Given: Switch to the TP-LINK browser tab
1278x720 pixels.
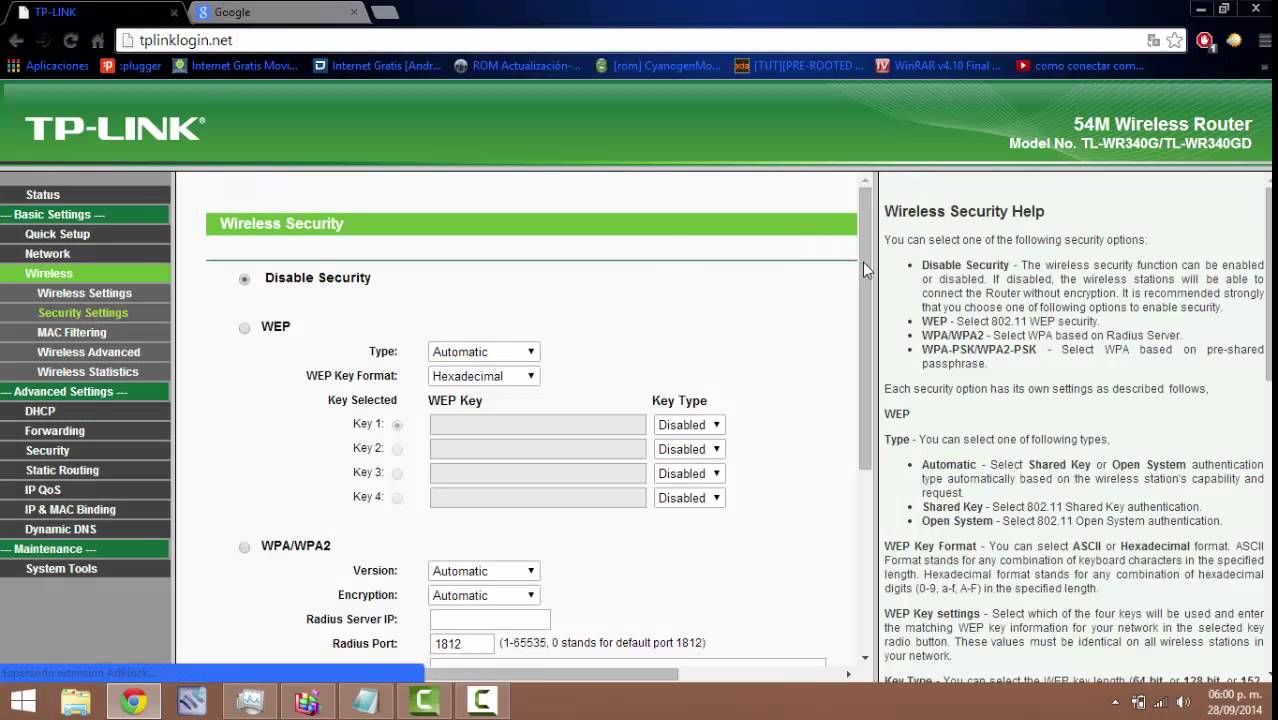Looking at the screenshot, I should [95, 12].
